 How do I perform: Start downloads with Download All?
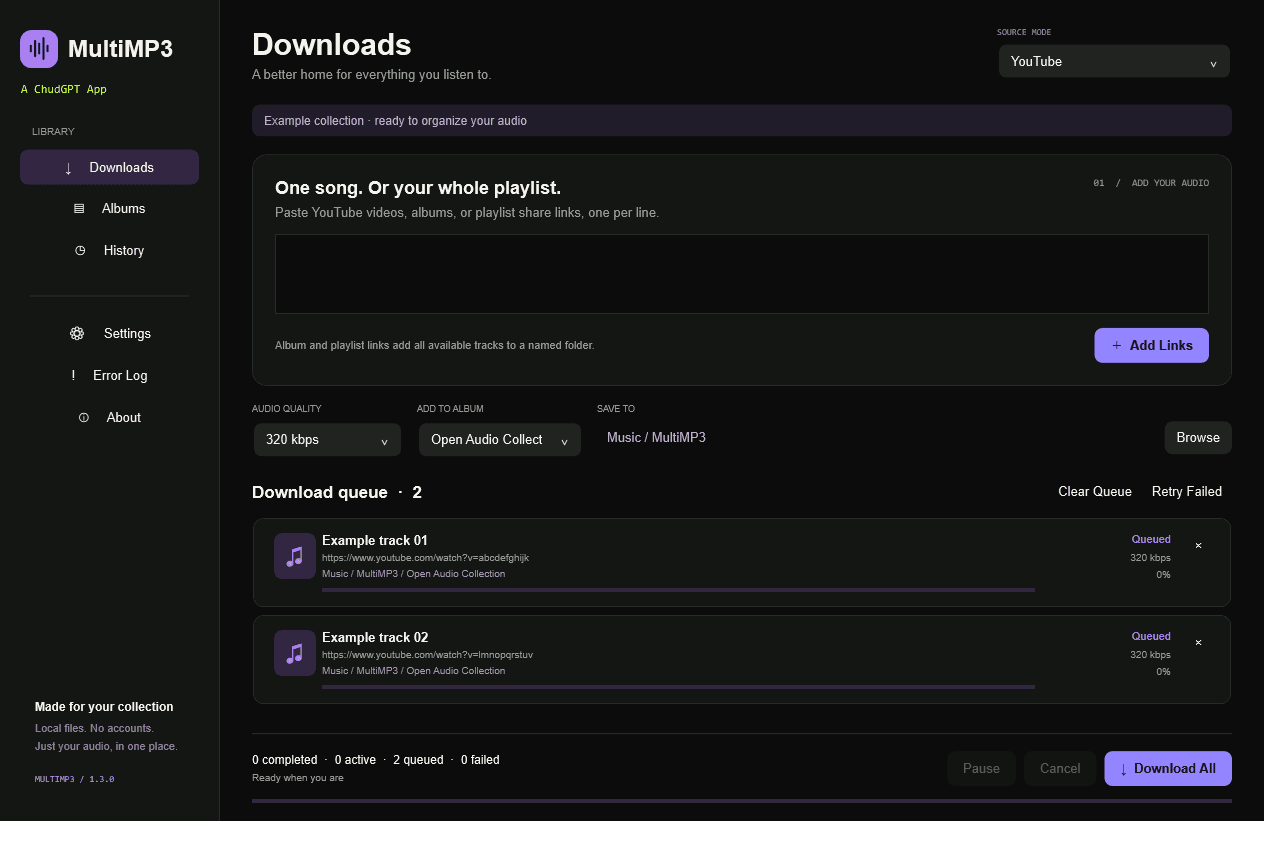(x=1168, y=769)
